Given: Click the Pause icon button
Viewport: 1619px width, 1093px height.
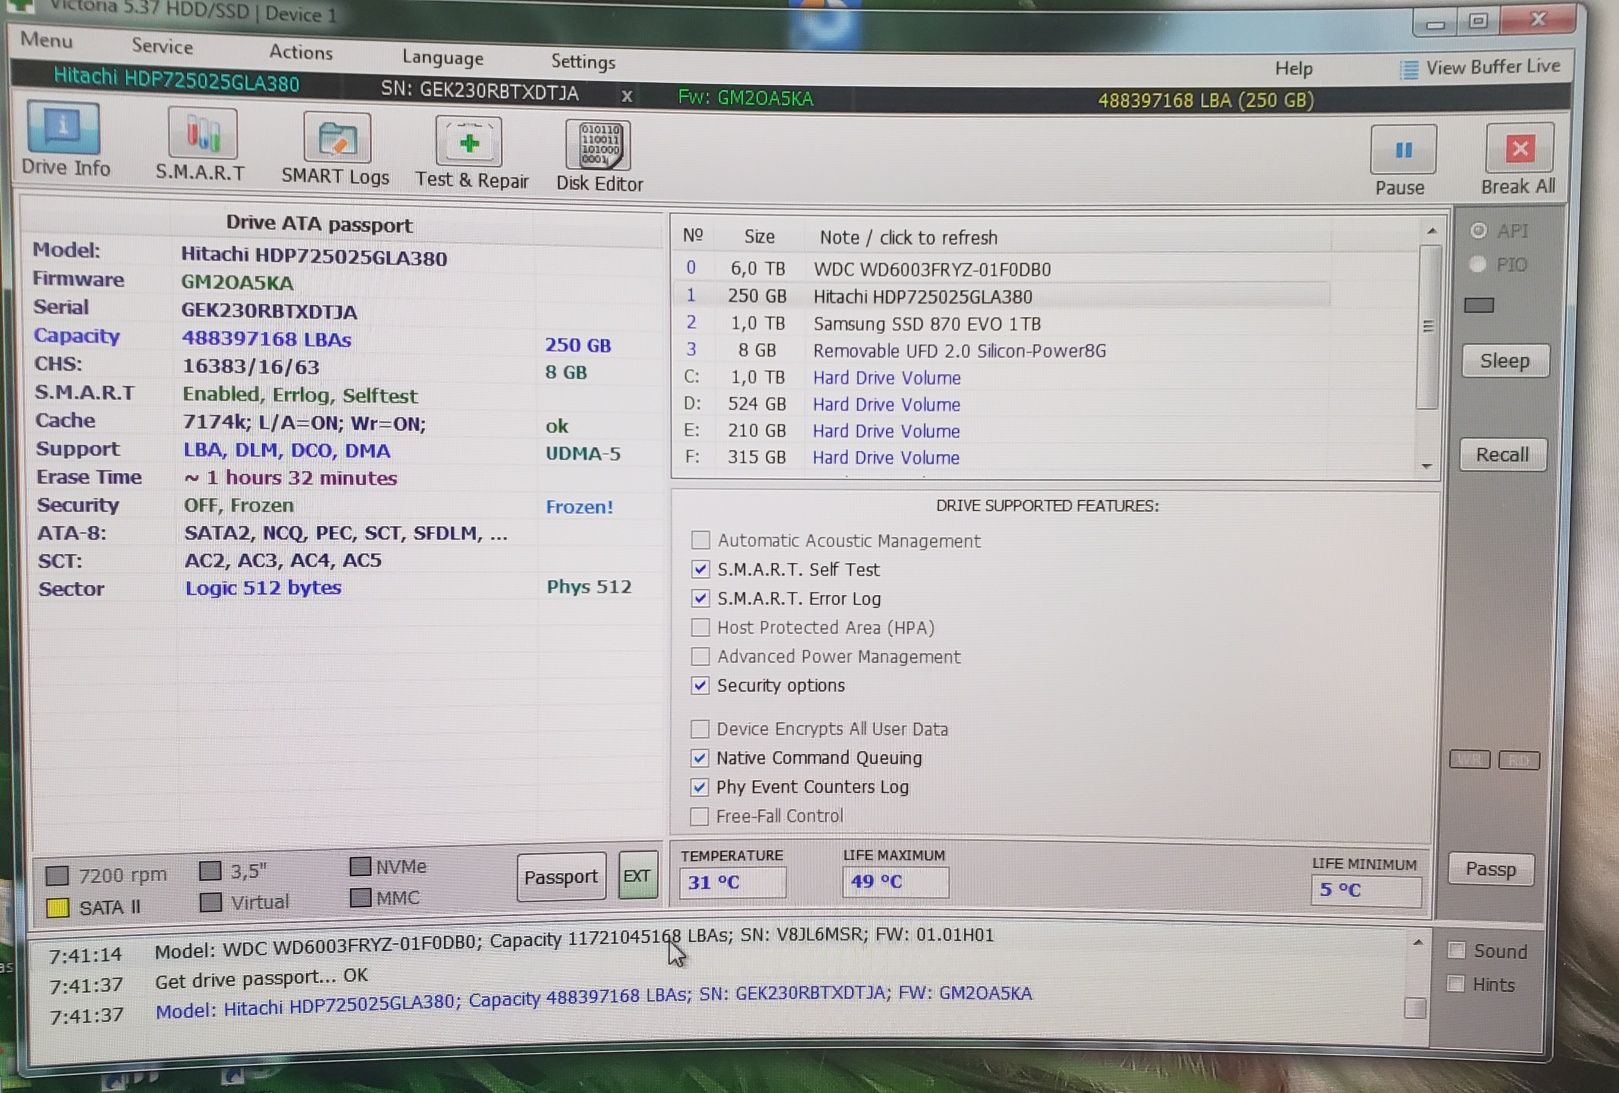Looking at the screenshot, I should (x=1402, y=149).
